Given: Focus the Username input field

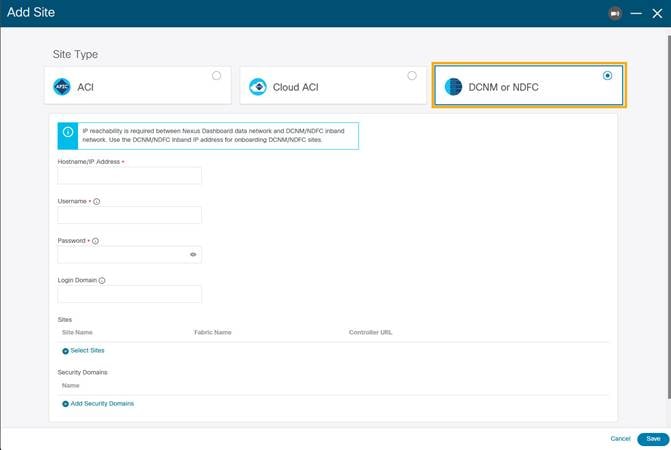Looking at the screenshot, I should pos(129,215).
